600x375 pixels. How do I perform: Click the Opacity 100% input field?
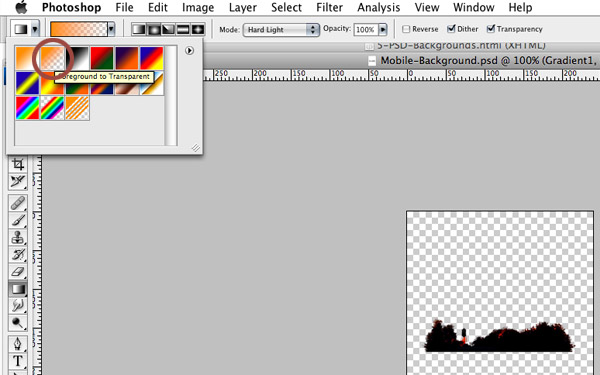click(366, 29)
